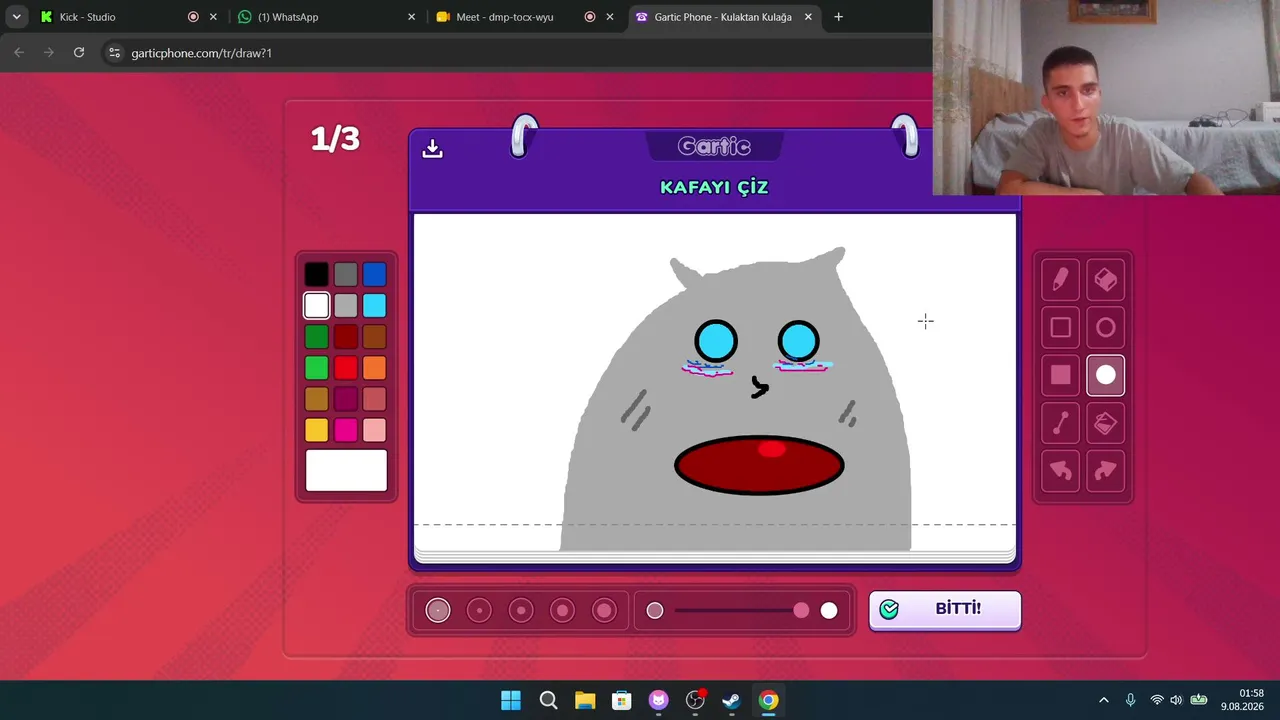Screen dimensions: 1280x720
Task: Select the smallest brush size
Action: [x=438, y=610]
